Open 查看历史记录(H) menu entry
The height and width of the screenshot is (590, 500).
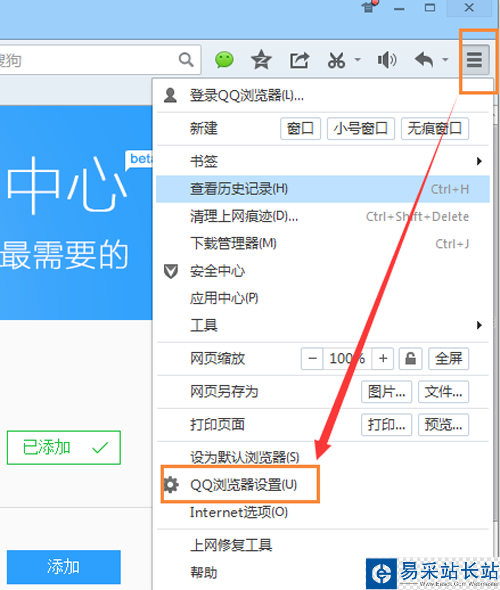pyautogui.click(x=323, y=189)
